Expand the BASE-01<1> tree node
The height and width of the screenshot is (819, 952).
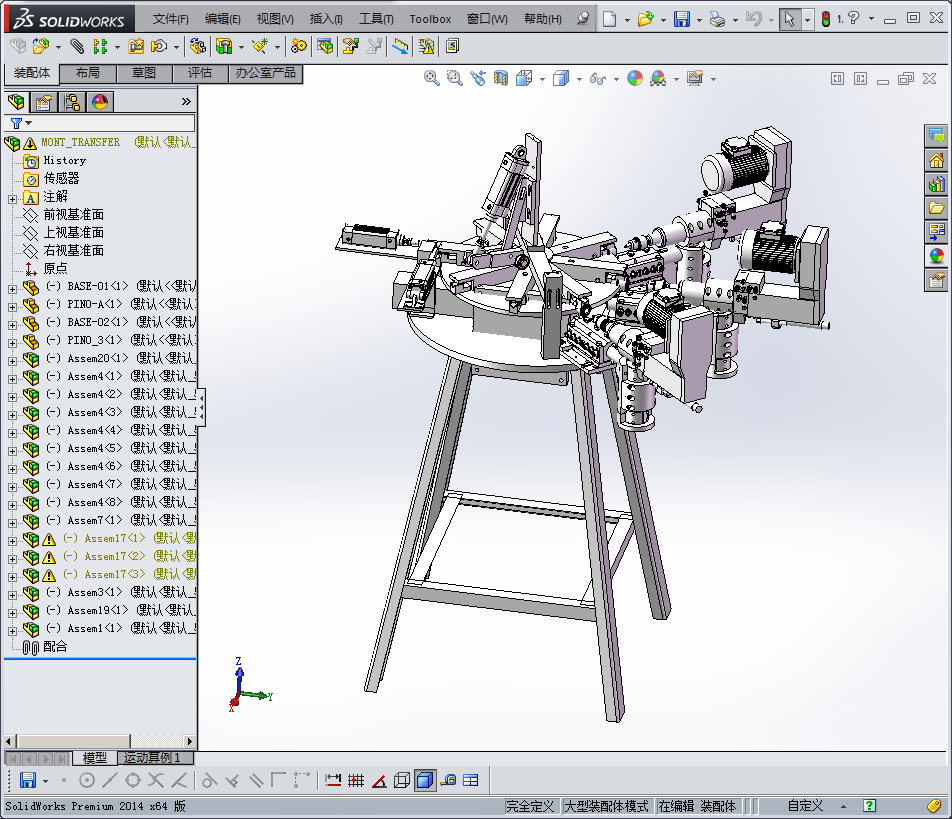(x=12, y=287)
